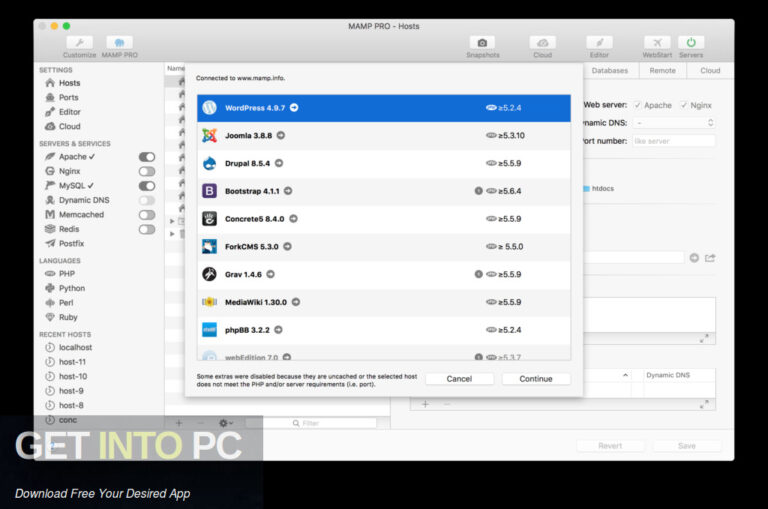This screenshot has width=768, height=509.
Task: Click the Filter search field
Action: point(311,423)
